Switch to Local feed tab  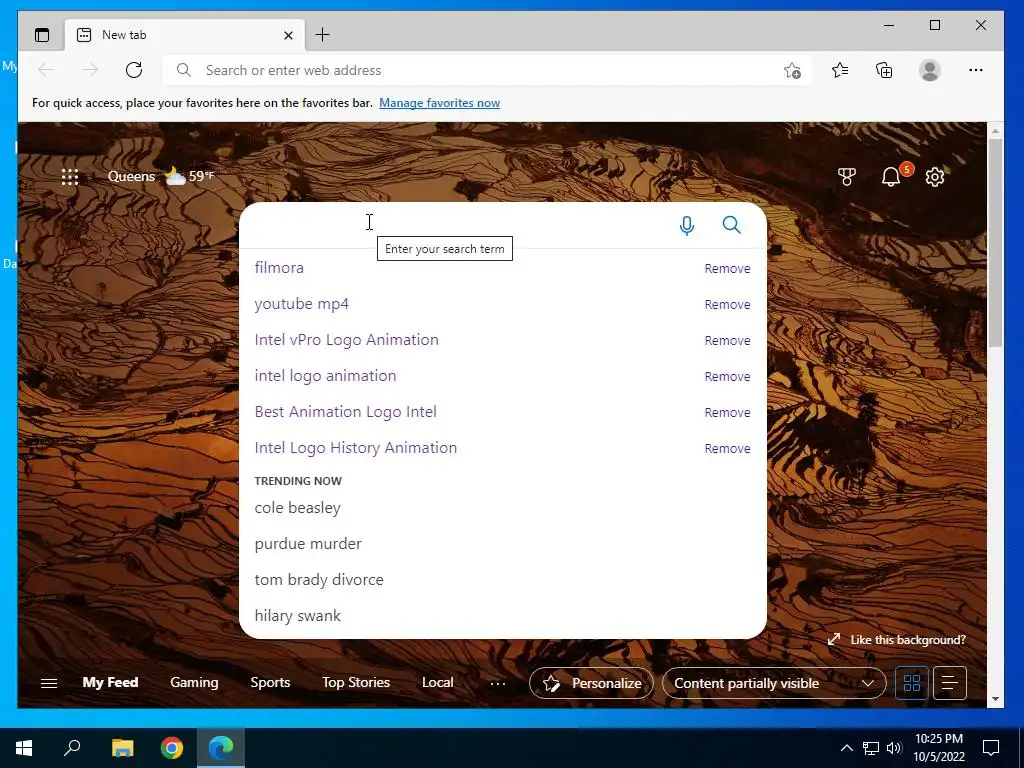click(438, 682)
